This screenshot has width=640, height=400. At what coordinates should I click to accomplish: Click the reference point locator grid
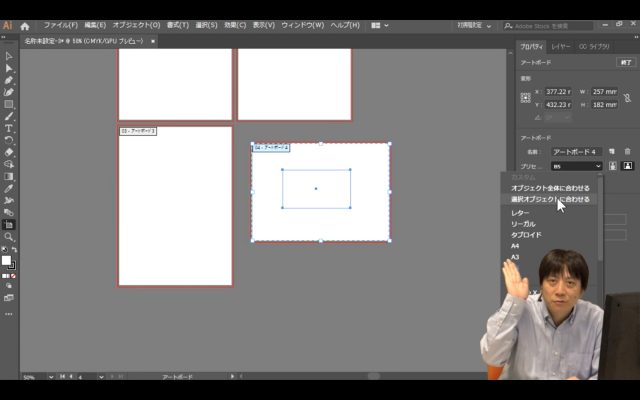coord(526,98)
